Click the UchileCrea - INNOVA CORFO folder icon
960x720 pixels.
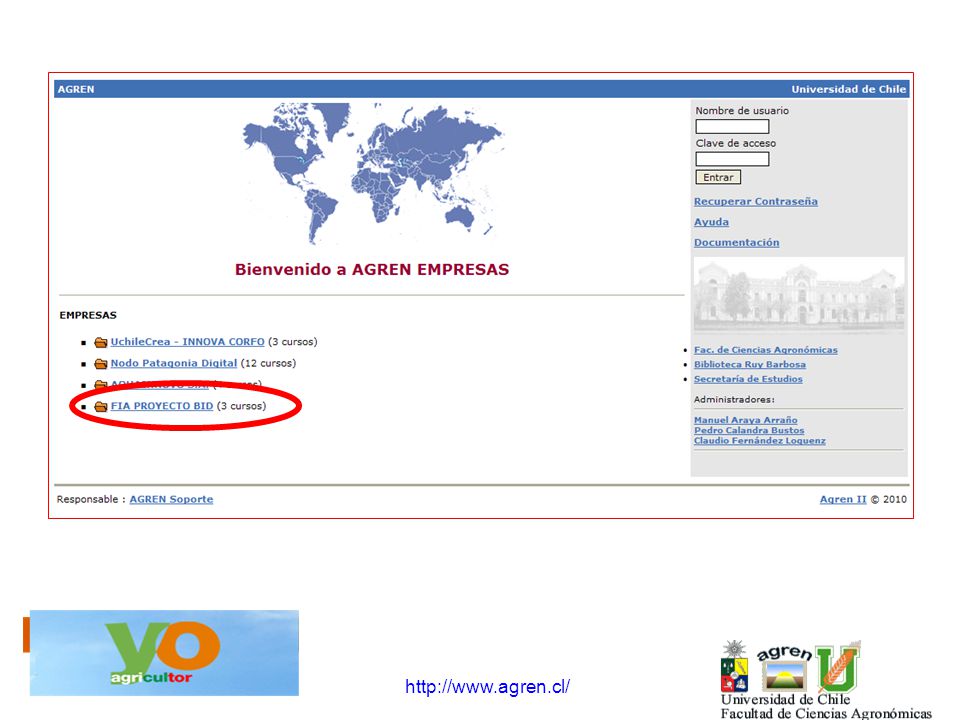coord(101,342)
